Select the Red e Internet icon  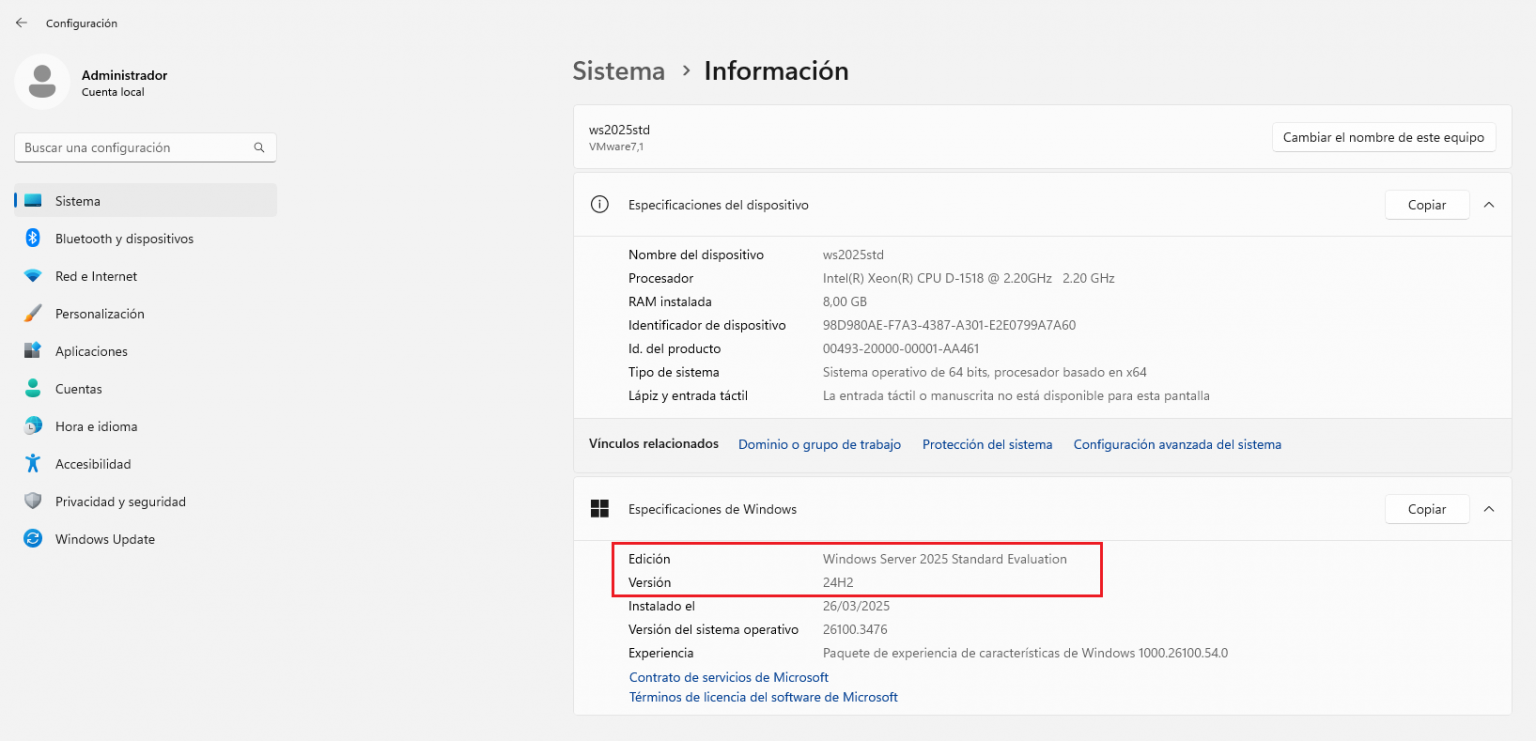coord(33,276)
